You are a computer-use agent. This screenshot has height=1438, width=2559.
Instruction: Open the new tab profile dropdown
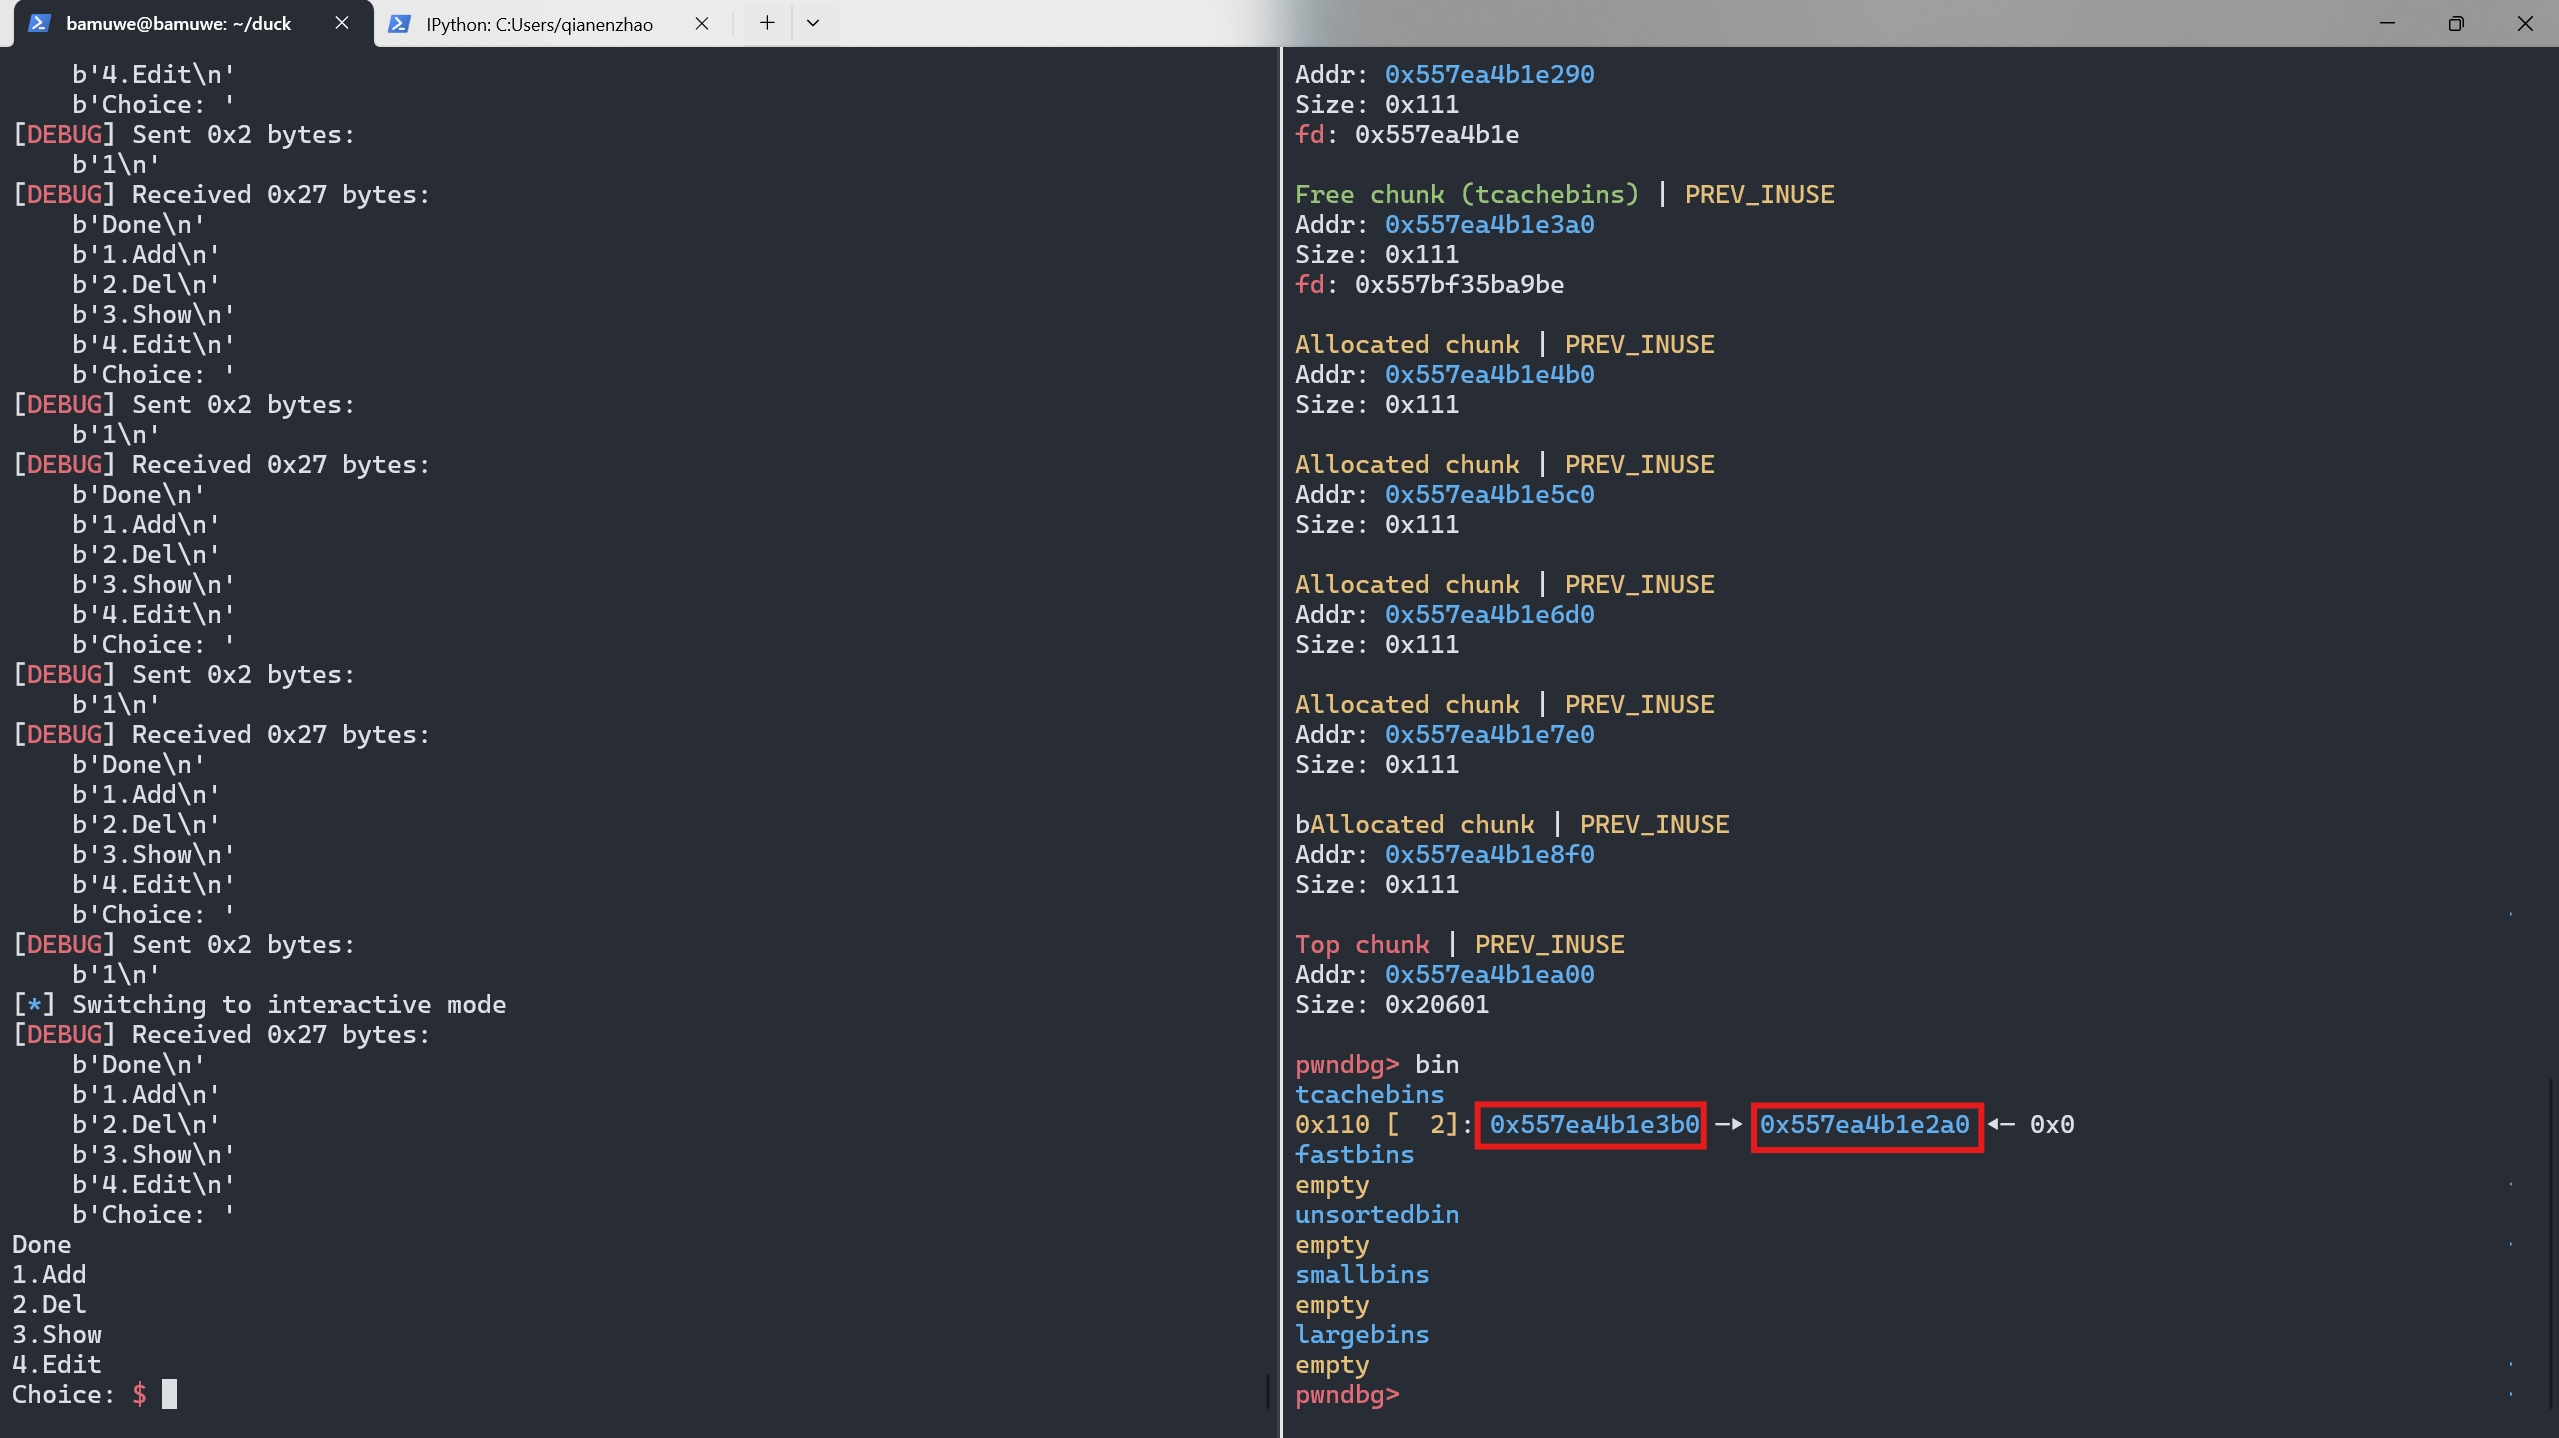(x=813, y=23)
